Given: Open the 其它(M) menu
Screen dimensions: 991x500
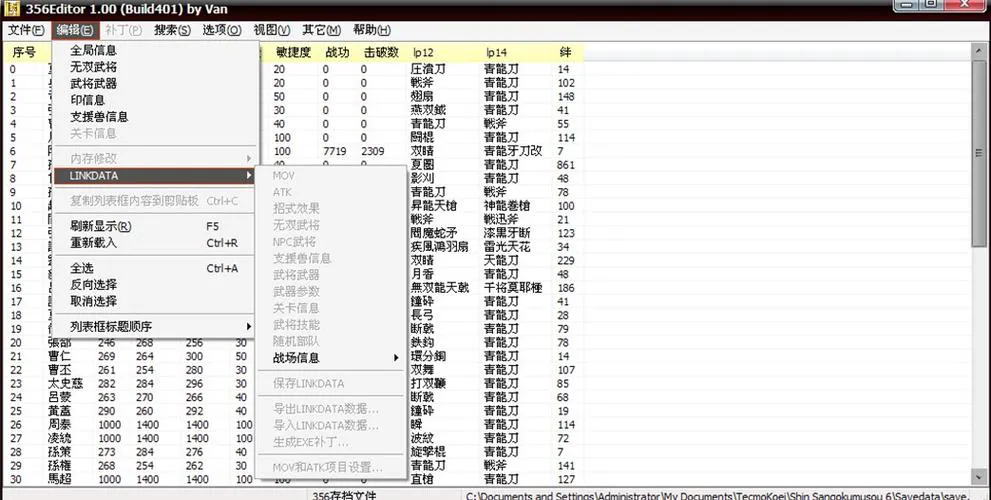Looking at the screenshot, I should pyautogui.click(x=321, y=30).
